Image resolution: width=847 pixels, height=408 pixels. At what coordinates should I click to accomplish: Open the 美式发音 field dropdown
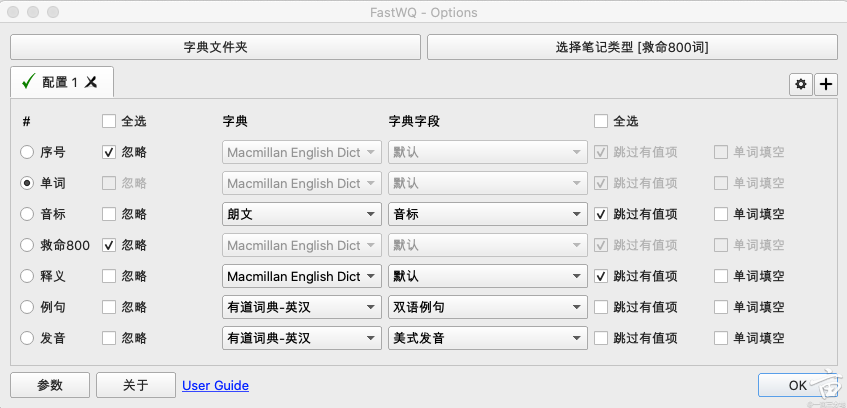486,338
